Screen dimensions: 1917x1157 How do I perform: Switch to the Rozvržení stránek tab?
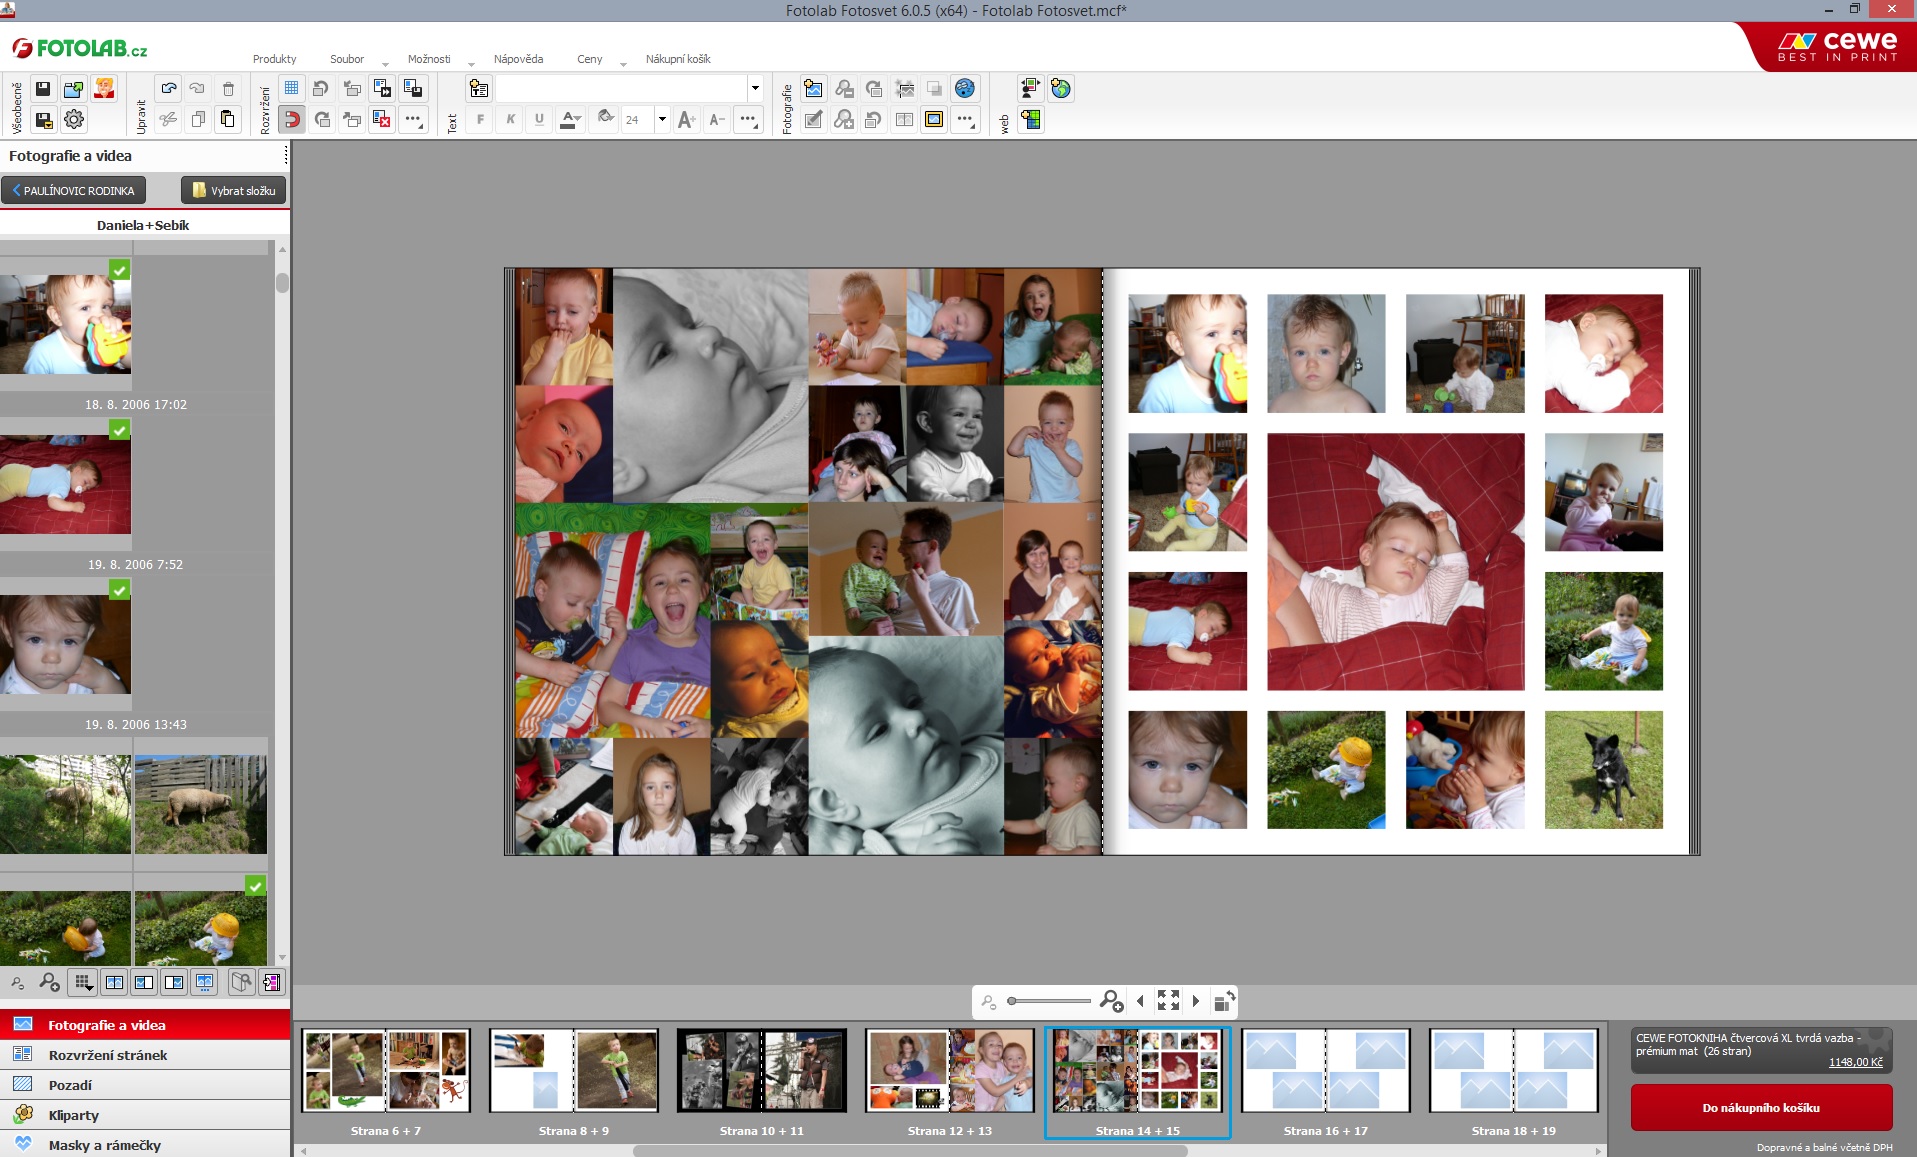[108, 1055]
